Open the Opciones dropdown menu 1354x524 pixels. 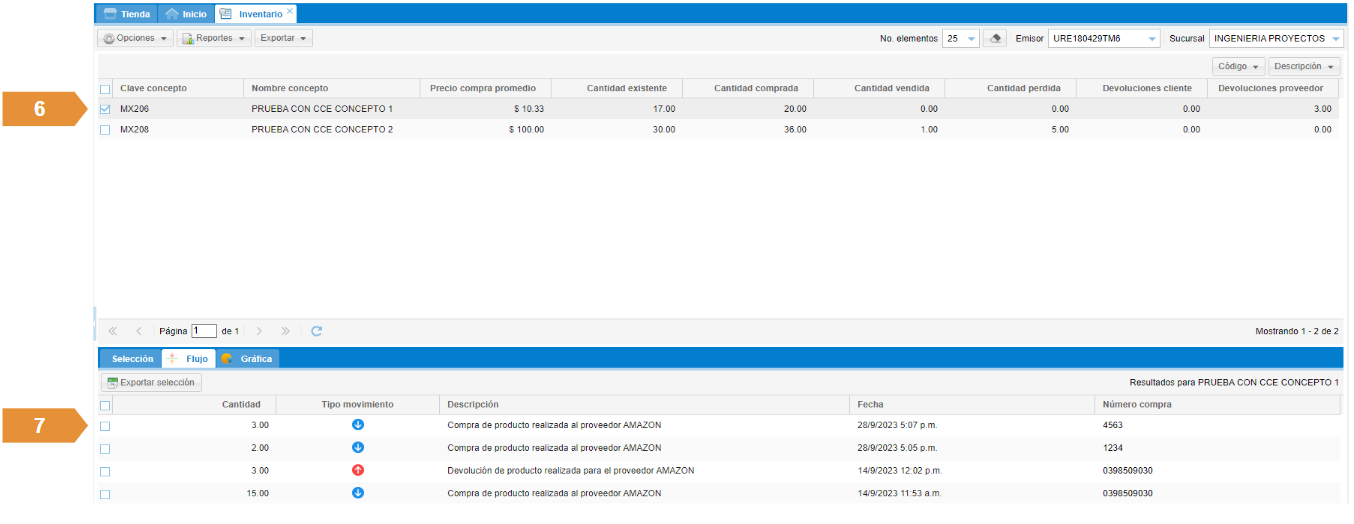[x=135, y=38]
